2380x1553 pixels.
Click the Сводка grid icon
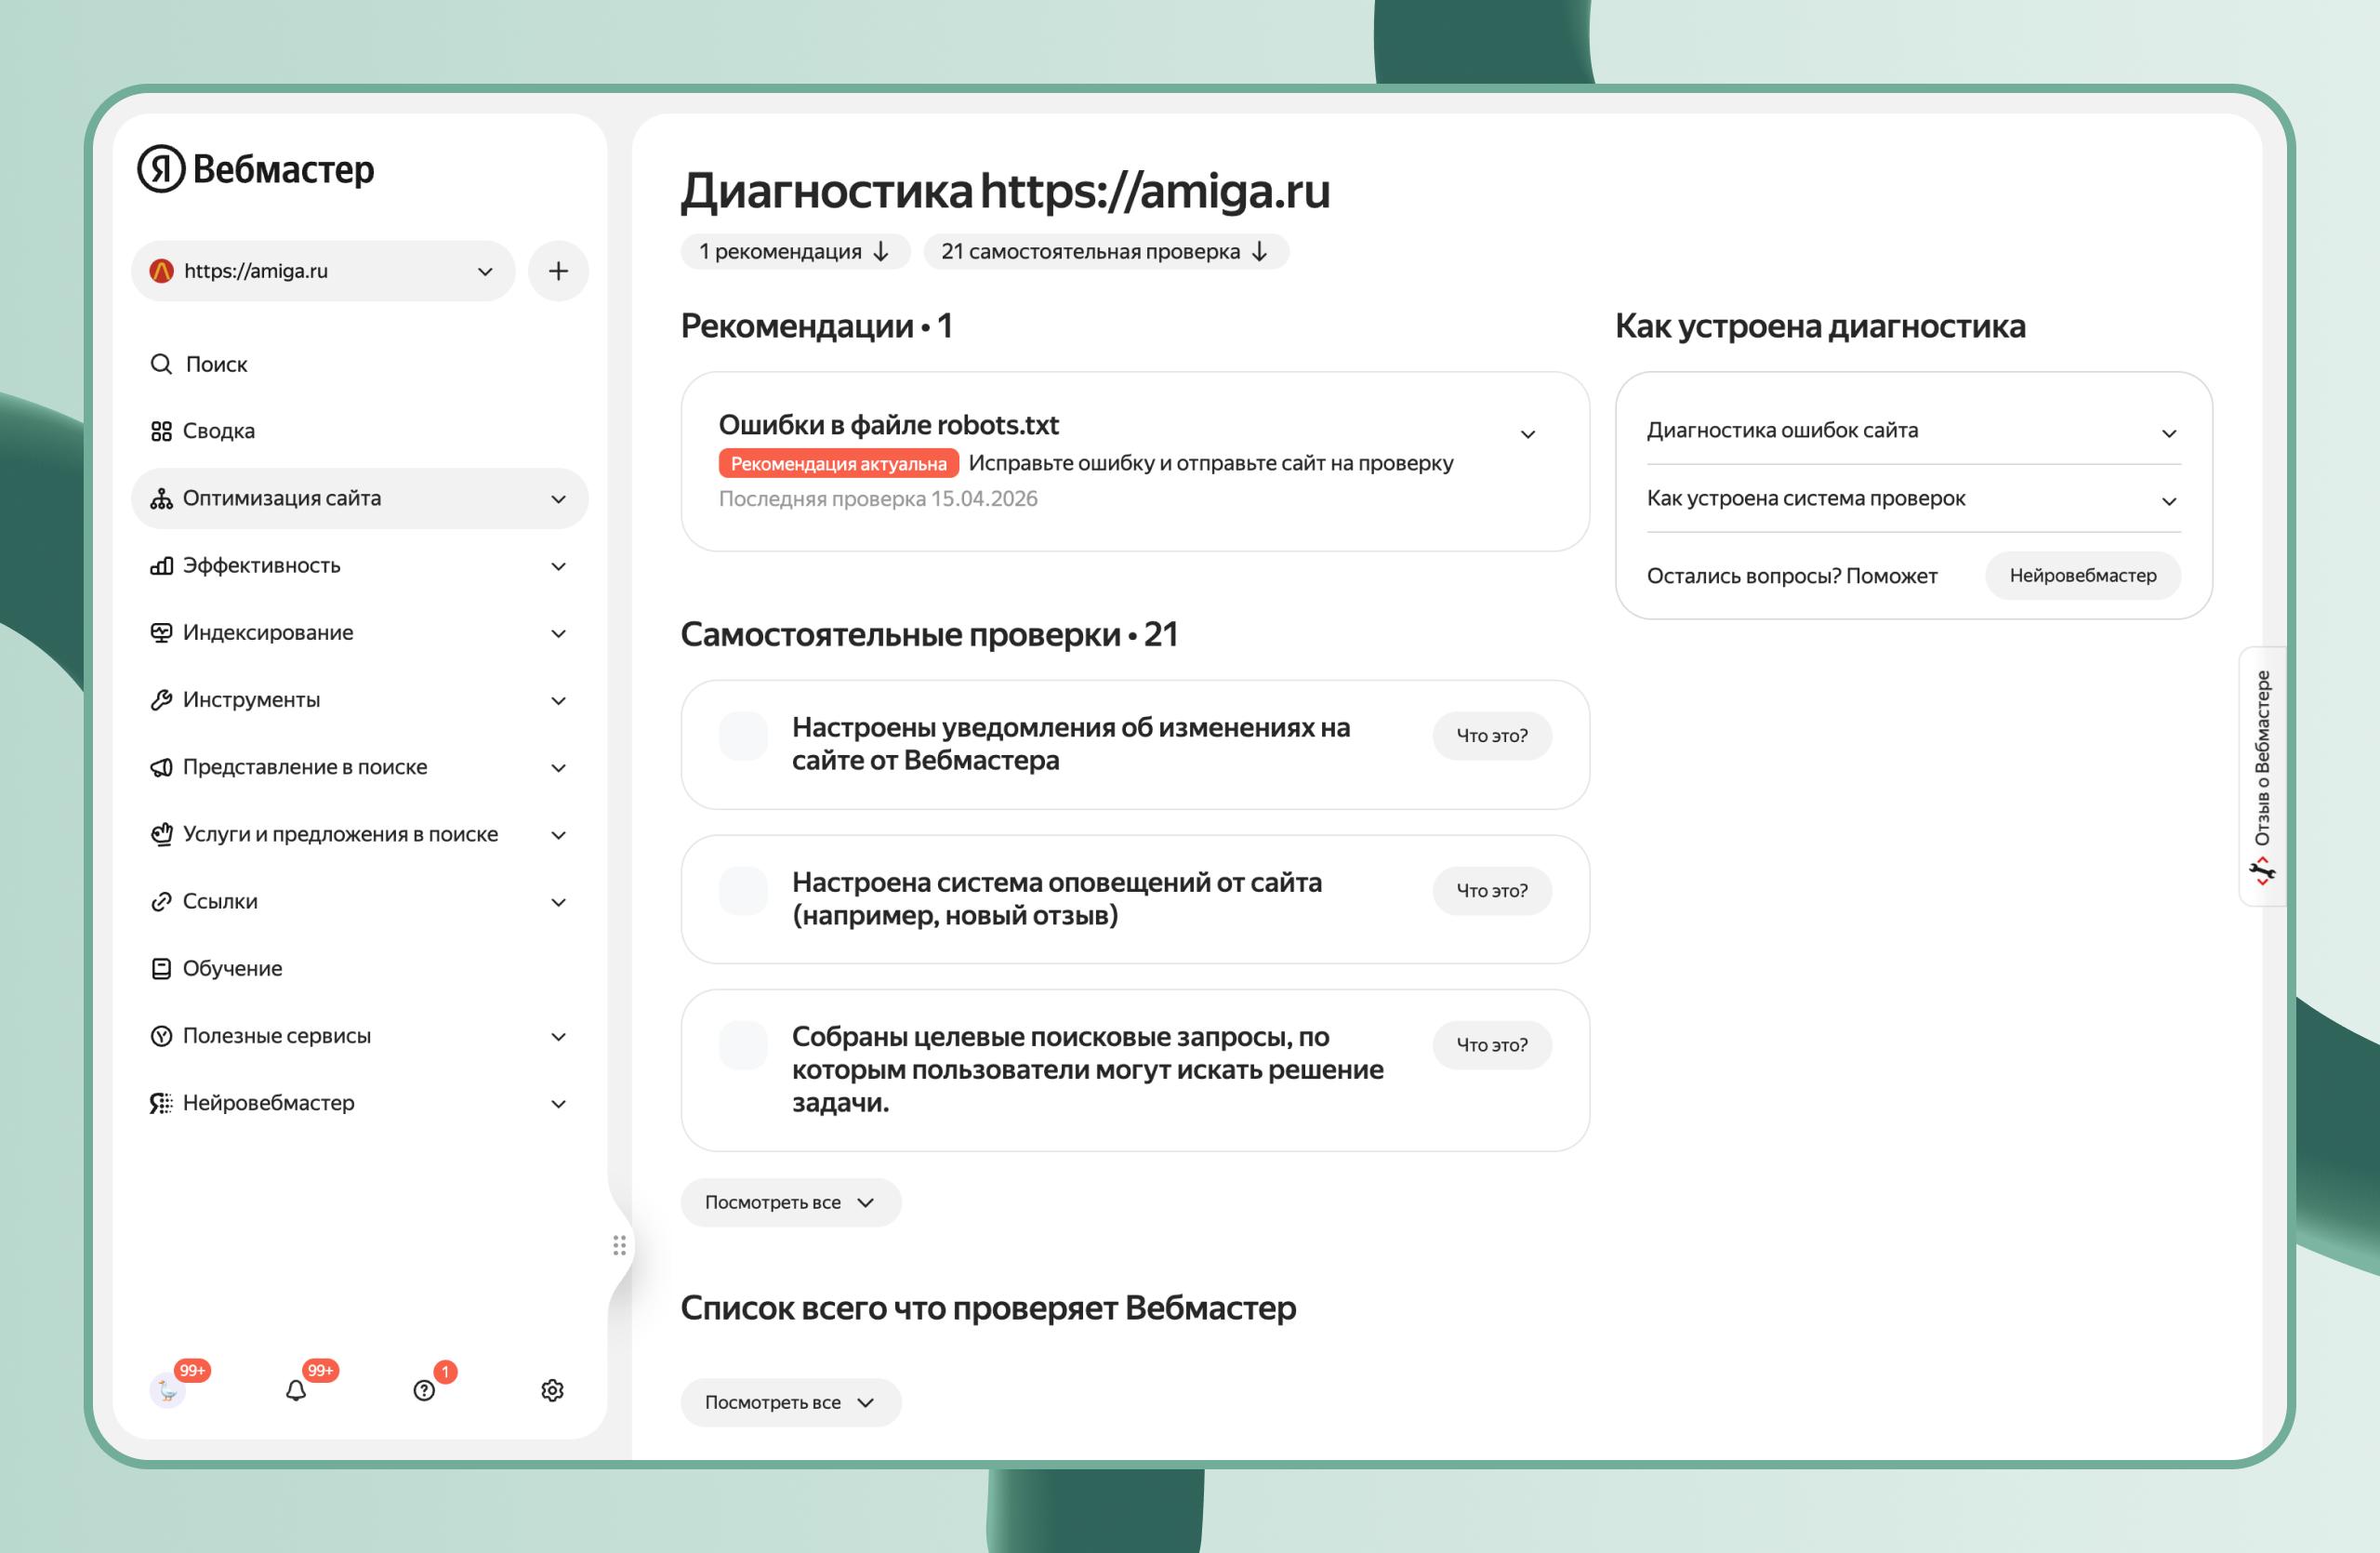click(x=161, y=431)
